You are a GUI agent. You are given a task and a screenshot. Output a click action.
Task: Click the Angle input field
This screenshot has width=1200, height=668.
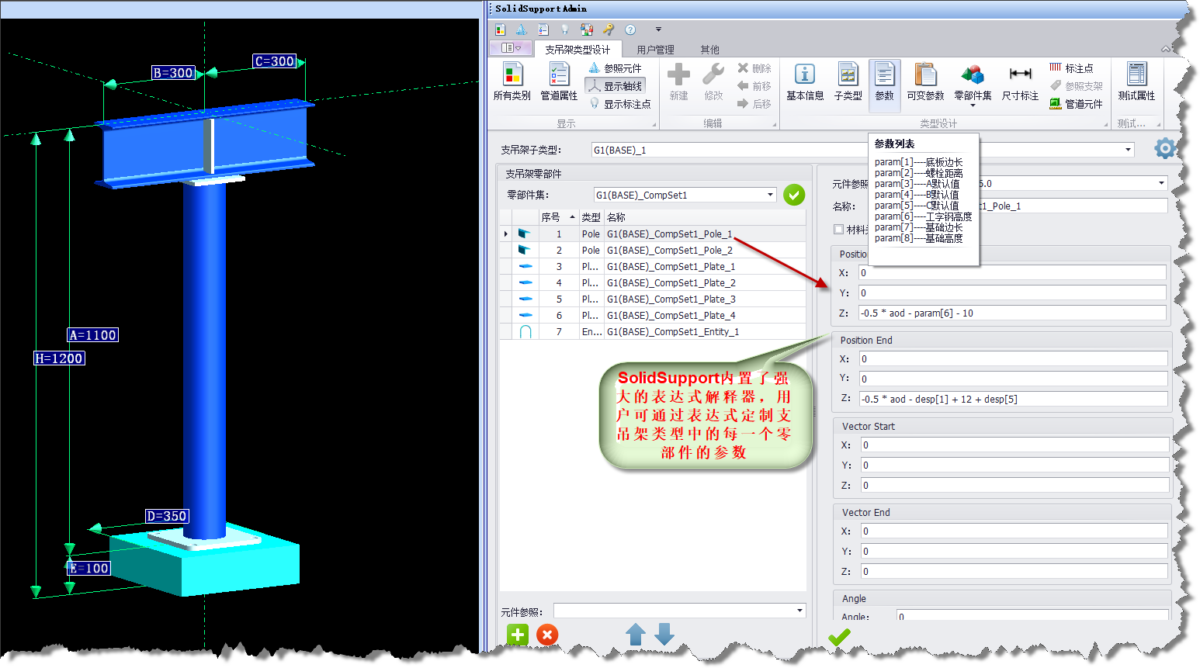pos(1030,617)
